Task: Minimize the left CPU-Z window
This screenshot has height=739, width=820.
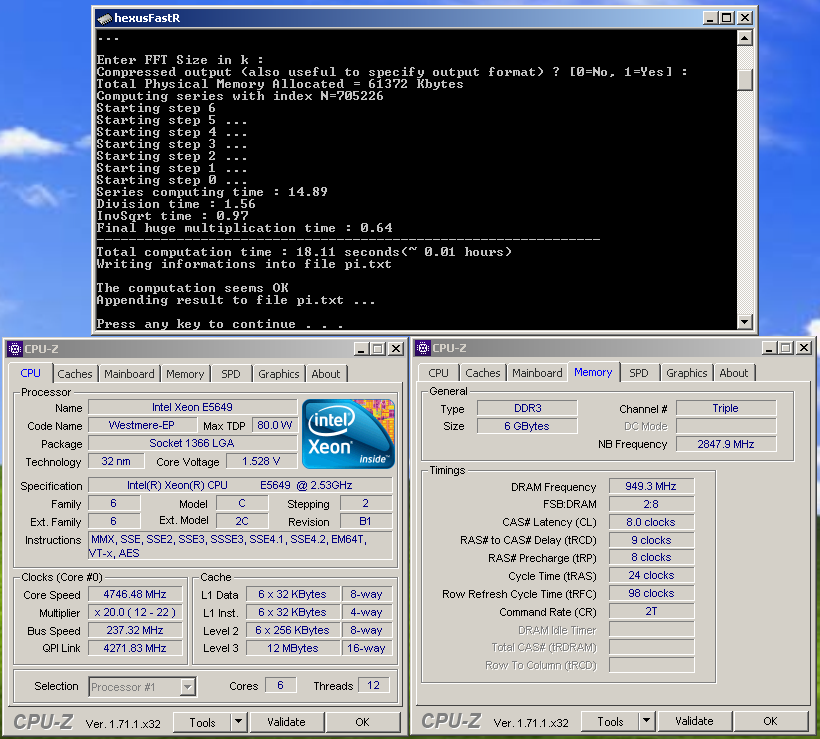Action: pyautogui.click(x=360, y=349)
